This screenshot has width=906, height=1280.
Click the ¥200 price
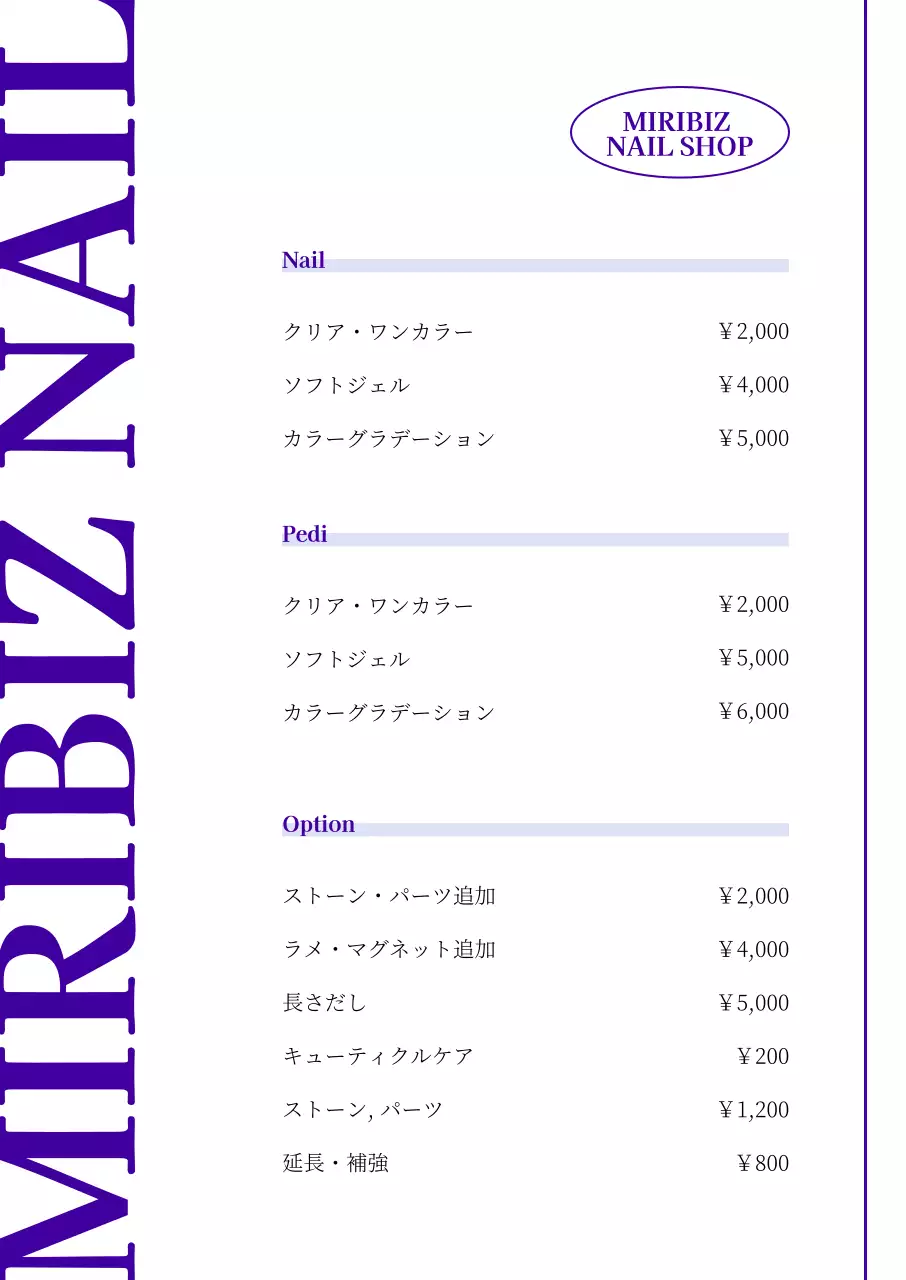tap(762, 1057)
